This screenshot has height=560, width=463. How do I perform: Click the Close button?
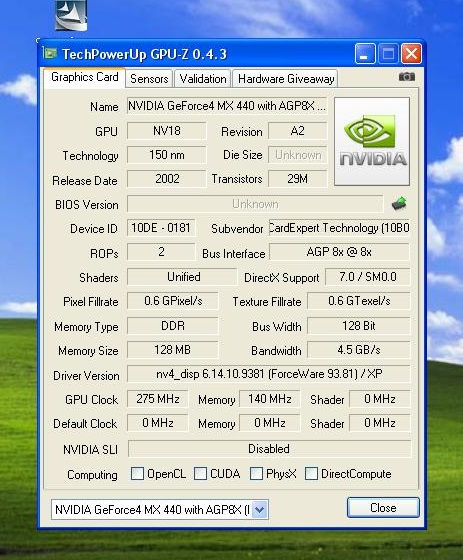point(383,508)
